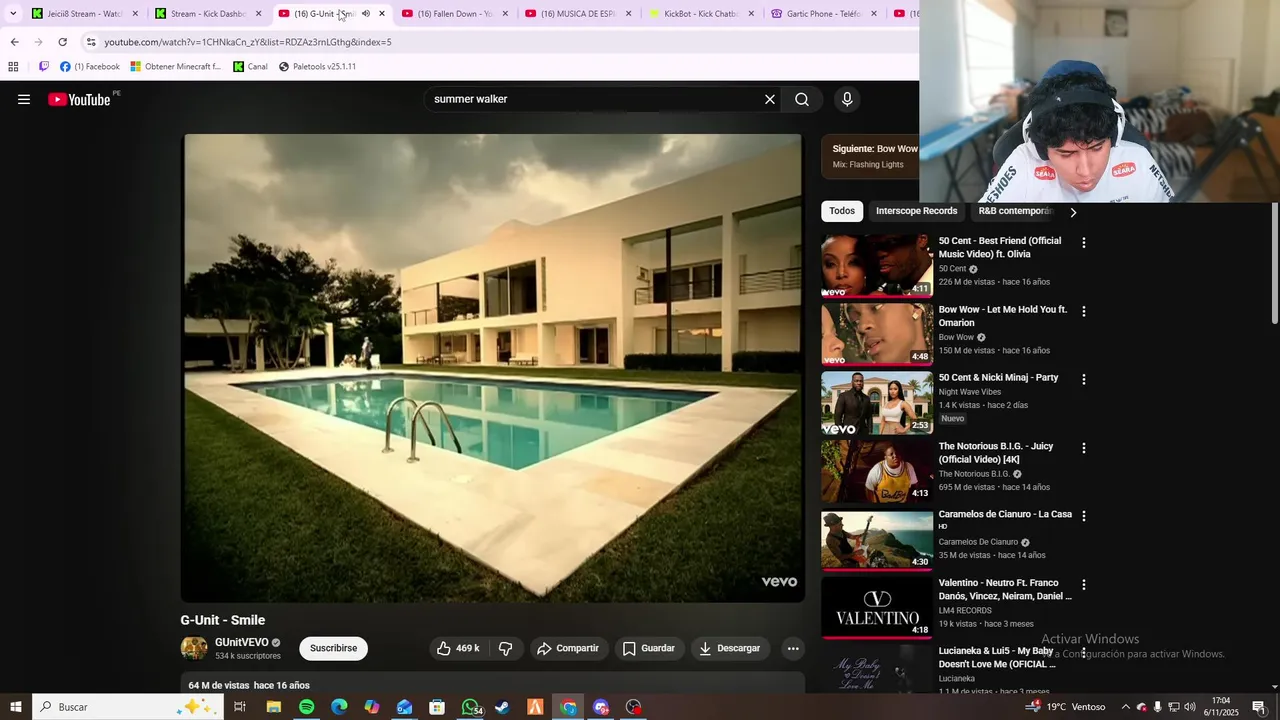Image resolution: width=1280 pixels, height=720 pixels.
Task: Click the browser address bar URL
Action: pyautogui.click(x=248, y=42)
